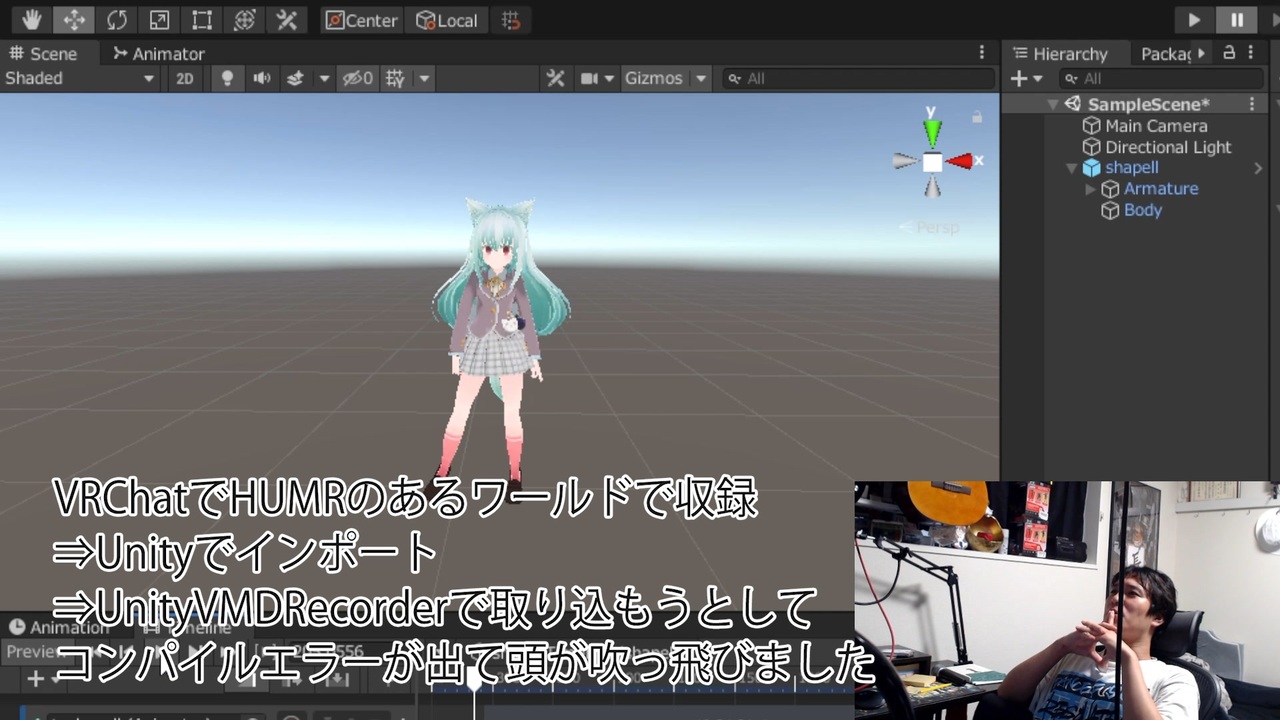Click the Body cube icon

[x=1110, y=210]
